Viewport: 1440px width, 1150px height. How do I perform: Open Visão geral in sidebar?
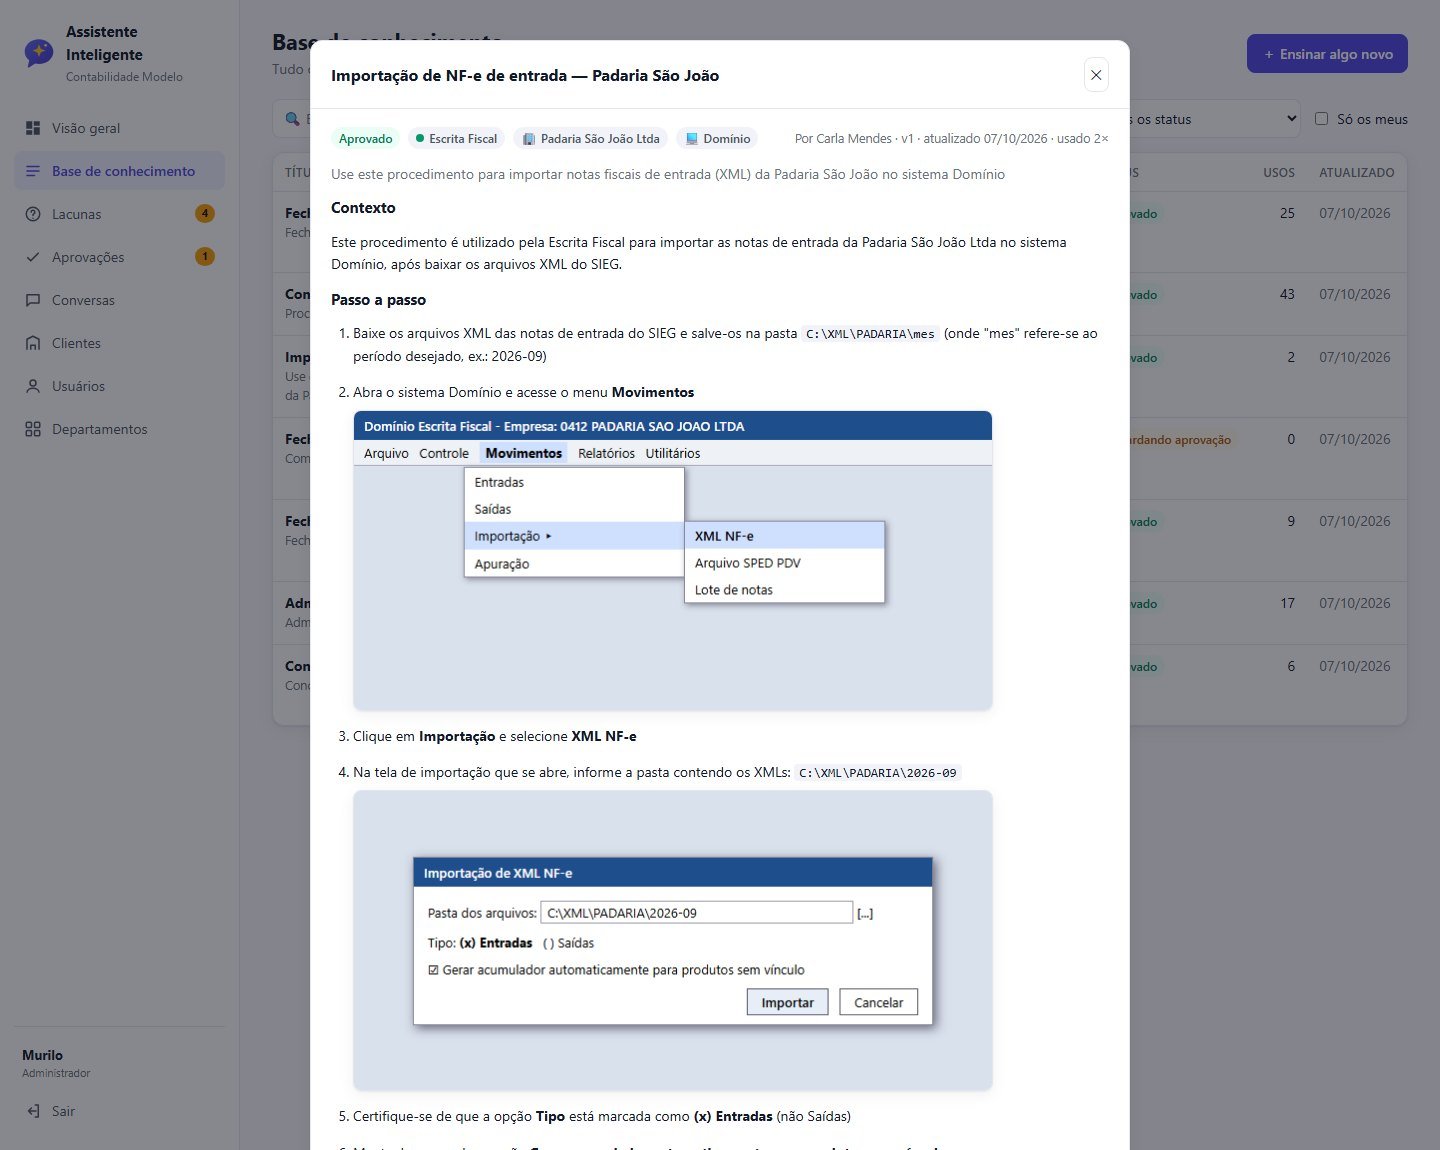click(x=119, y=128)
